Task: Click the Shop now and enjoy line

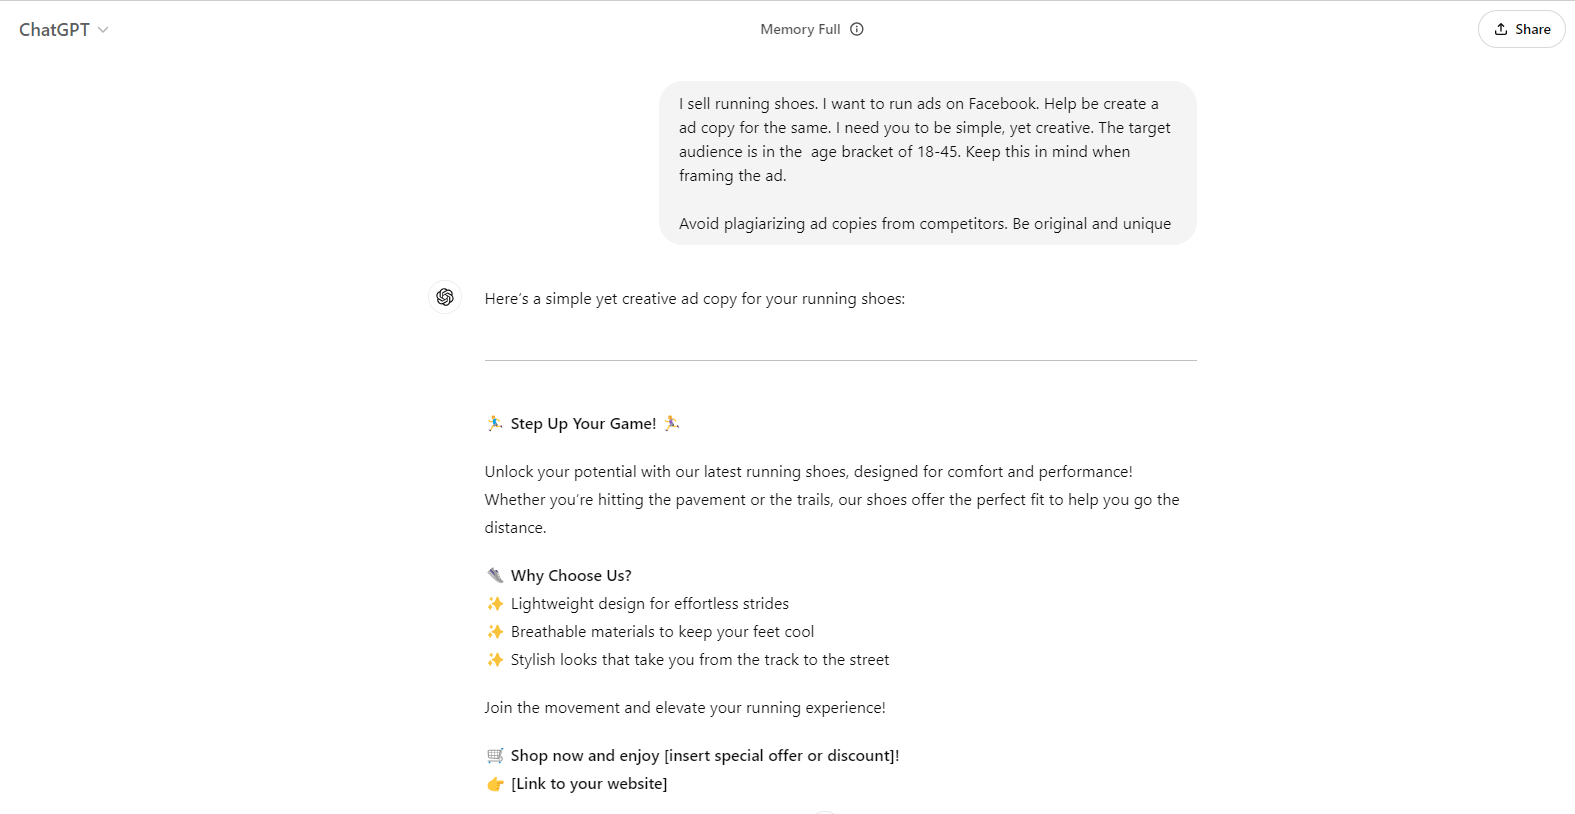Action: pyautogui.click(x=704, y=755)
